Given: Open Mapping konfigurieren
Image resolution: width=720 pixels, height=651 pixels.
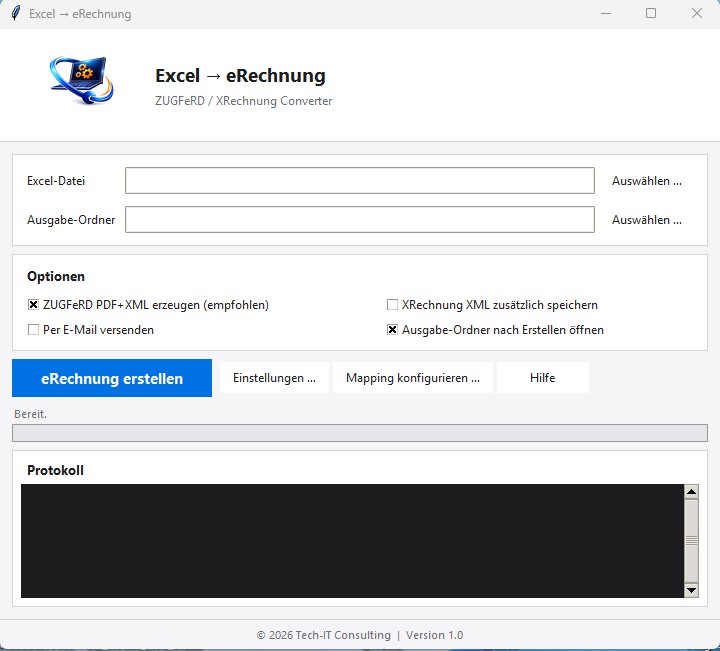Looking at the screenshot, I should coord(413,378).
